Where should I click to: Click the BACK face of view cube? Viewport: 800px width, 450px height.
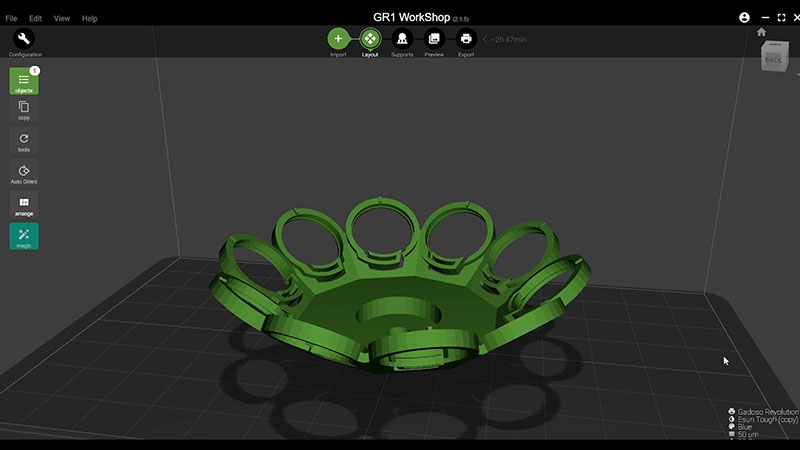pos(774,58)
